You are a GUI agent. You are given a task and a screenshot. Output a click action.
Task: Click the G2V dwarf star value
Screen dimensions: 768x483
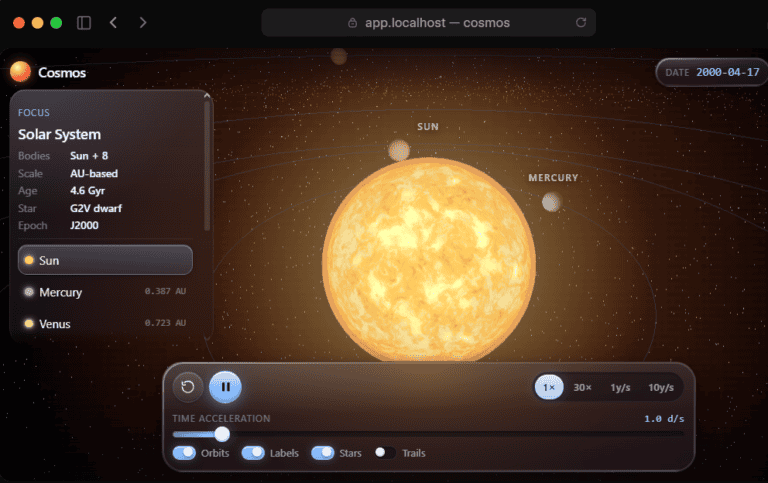coord(96,208)
